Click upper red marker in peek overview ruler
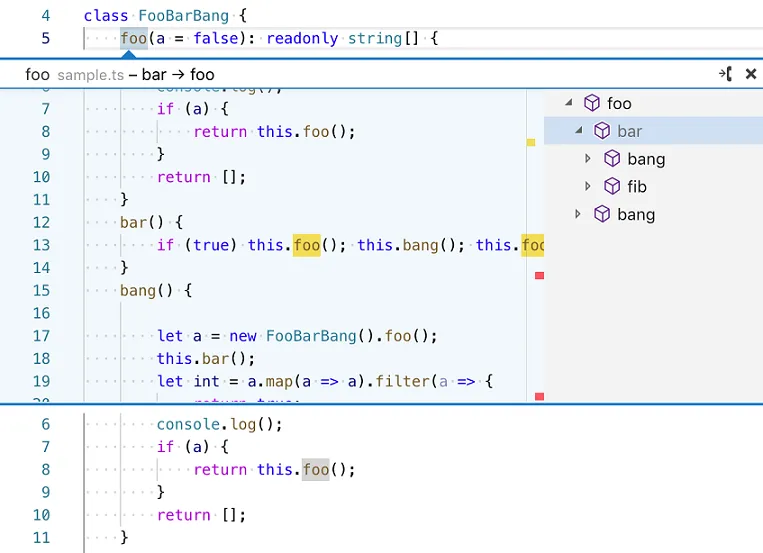The width and height of the screenshot is (763, 553). 539,276
